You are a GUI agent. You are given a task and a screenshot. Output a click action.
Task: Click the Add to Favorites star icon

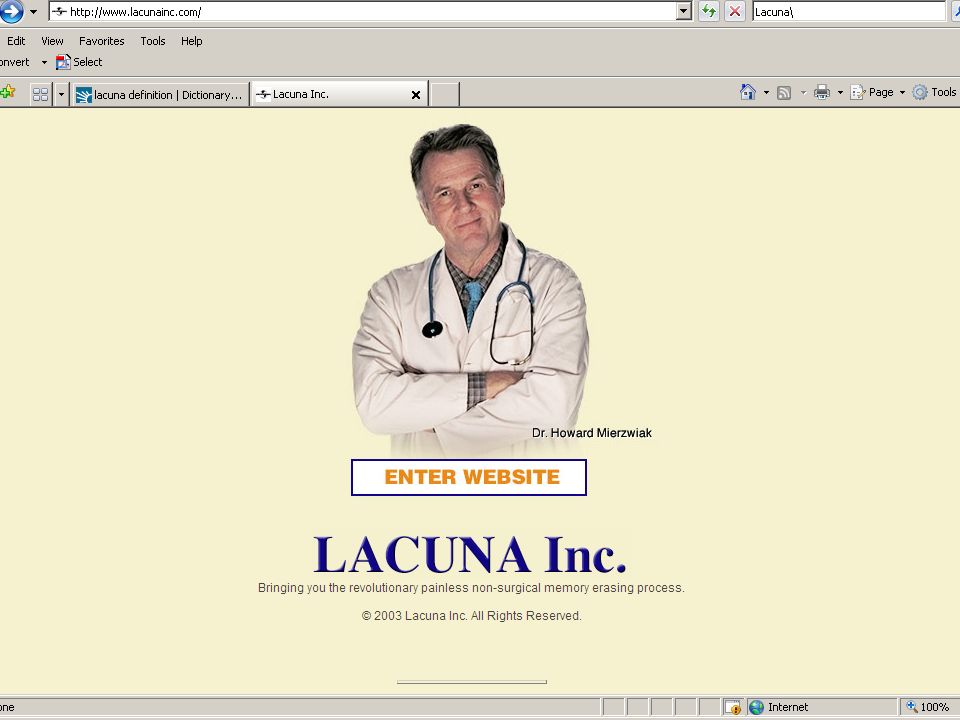pyautogui.click(x=8, y=93)
